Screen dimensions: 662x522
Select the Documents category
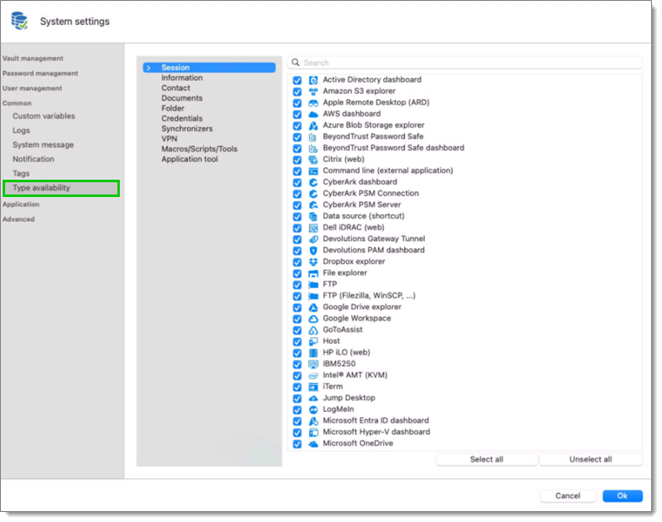182,98
